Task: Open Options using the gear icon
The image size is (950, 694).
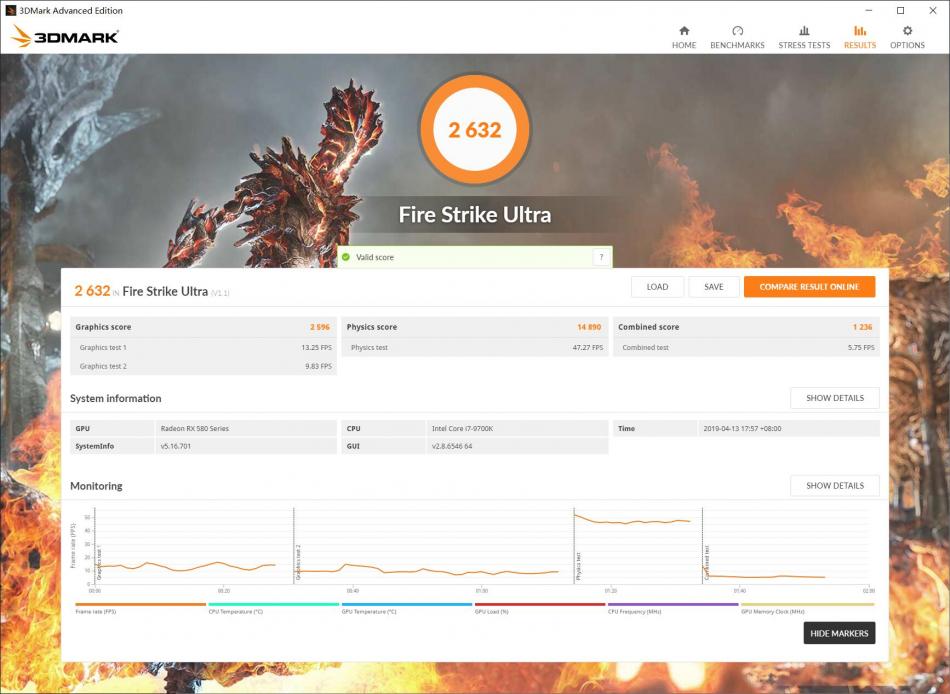Action: coord(907,35)
